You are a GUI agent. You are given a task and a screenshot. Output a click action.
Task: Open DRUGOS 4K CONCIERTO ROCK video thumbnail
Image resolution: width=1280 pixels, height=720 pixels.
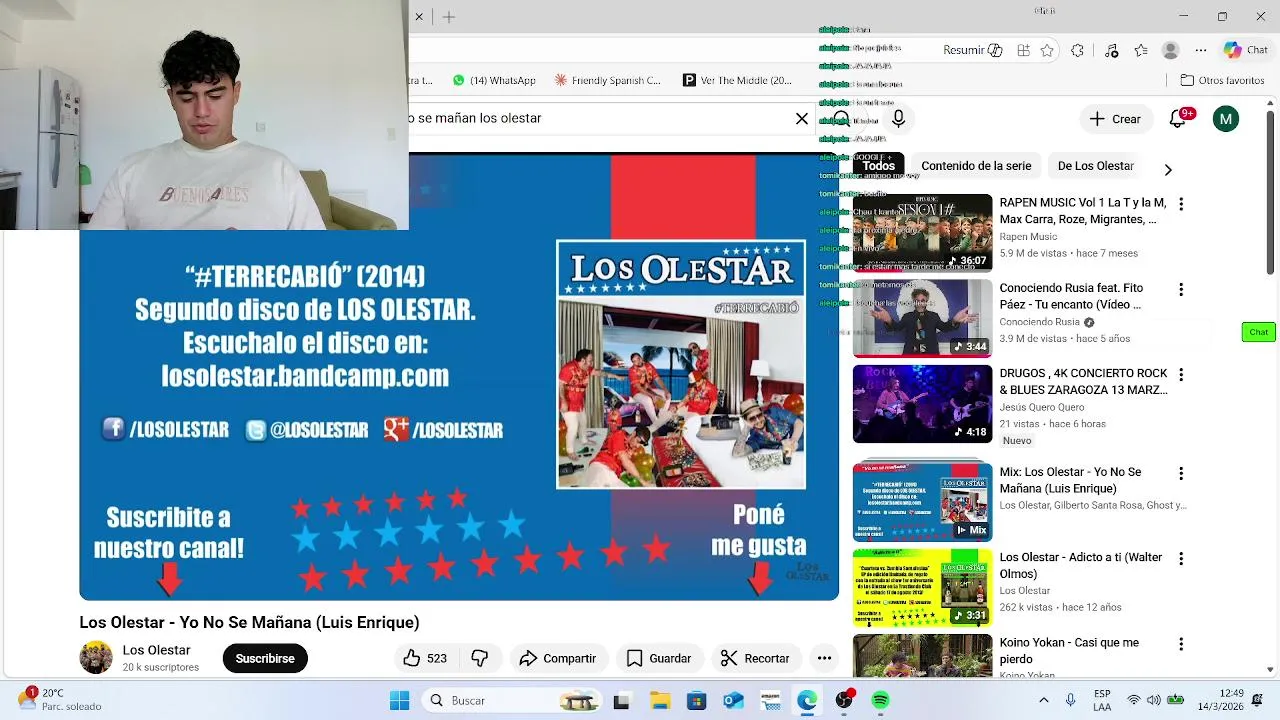point(922,404)
